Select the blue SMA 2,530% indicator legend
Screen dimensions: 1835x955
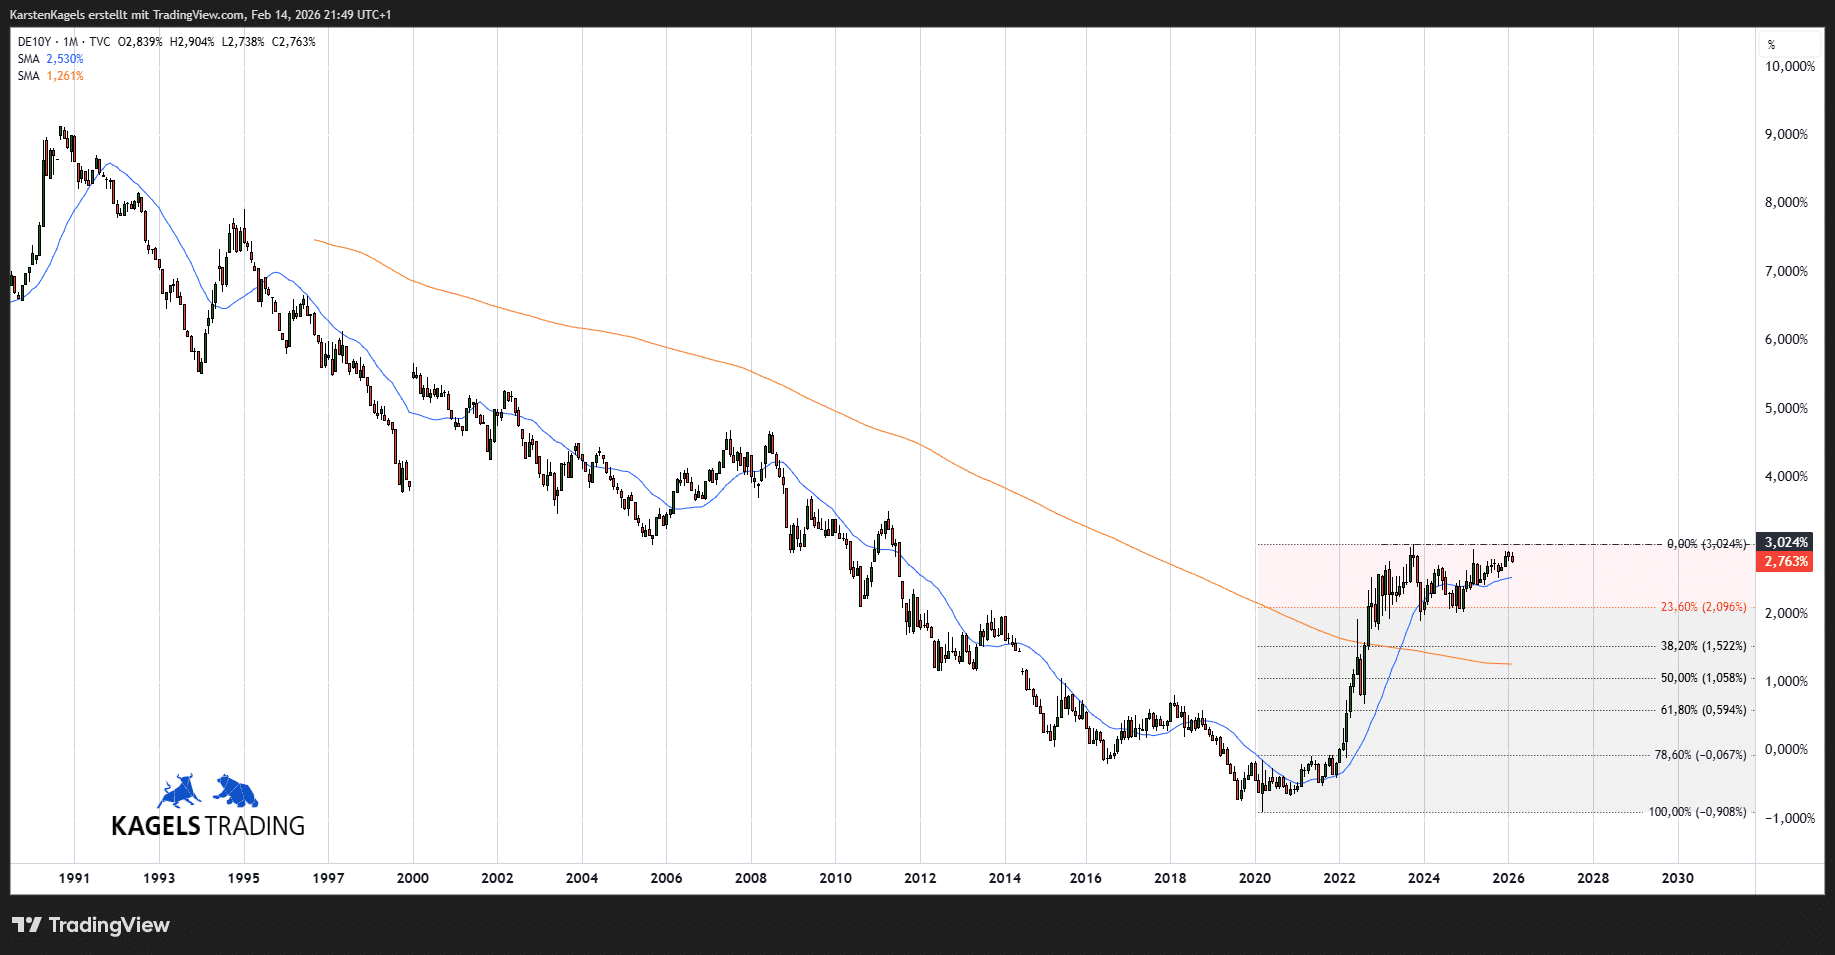[51, 59]
